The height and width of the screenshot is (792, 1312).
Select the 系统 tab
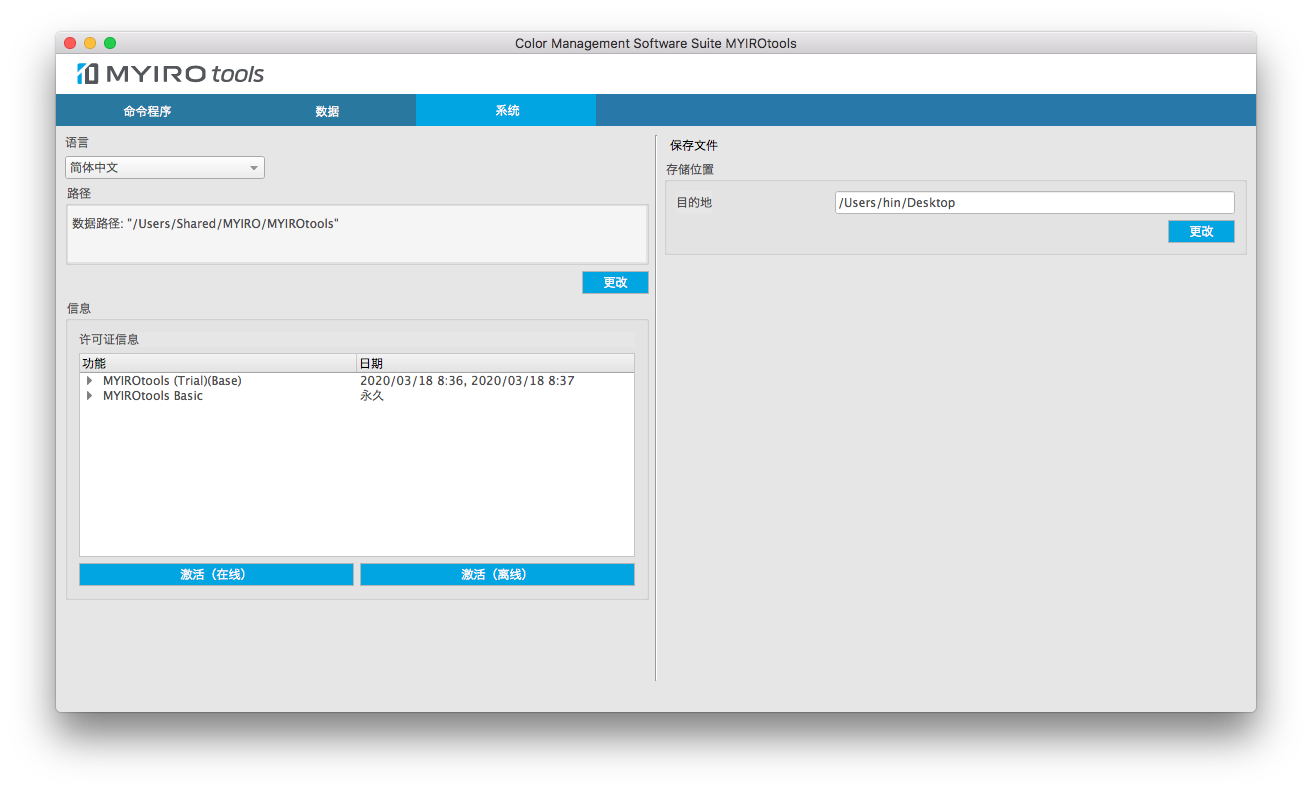(x=507, y=110)
